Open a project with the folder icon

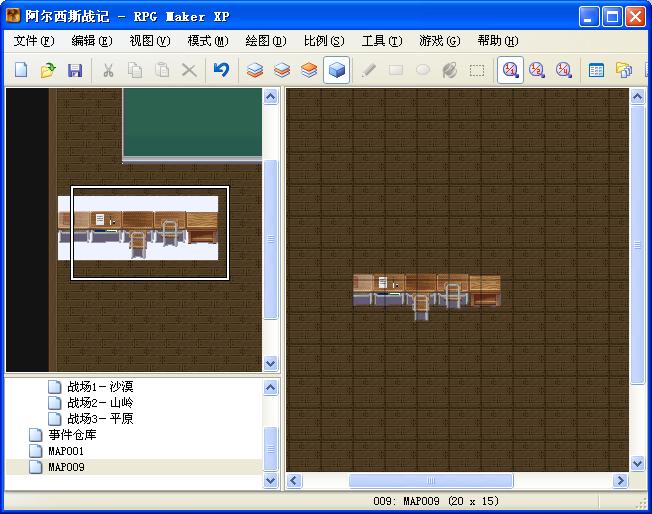(x=48, y=70)
